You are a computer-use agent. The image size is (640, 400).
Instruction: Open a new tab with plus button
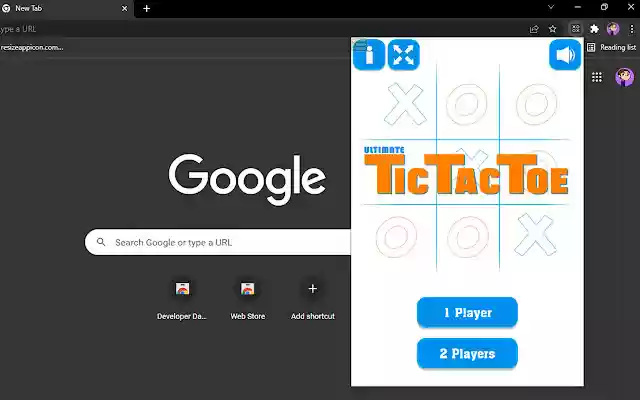tap(147, 8)
